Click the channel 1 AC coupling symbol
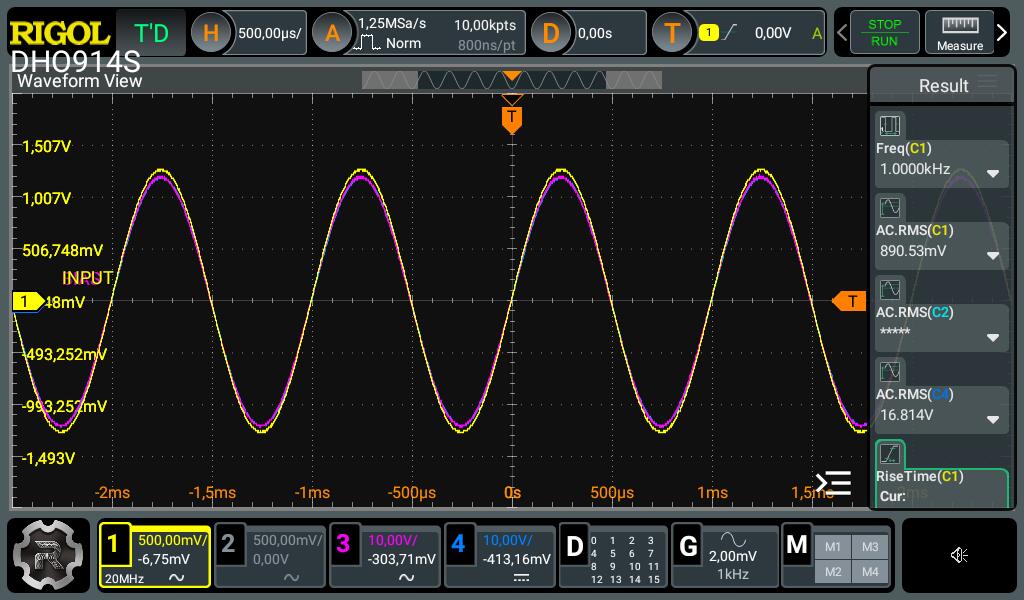Image resolution: width=1024 pixels, height=600 pixels. click(x=176, y=578)
